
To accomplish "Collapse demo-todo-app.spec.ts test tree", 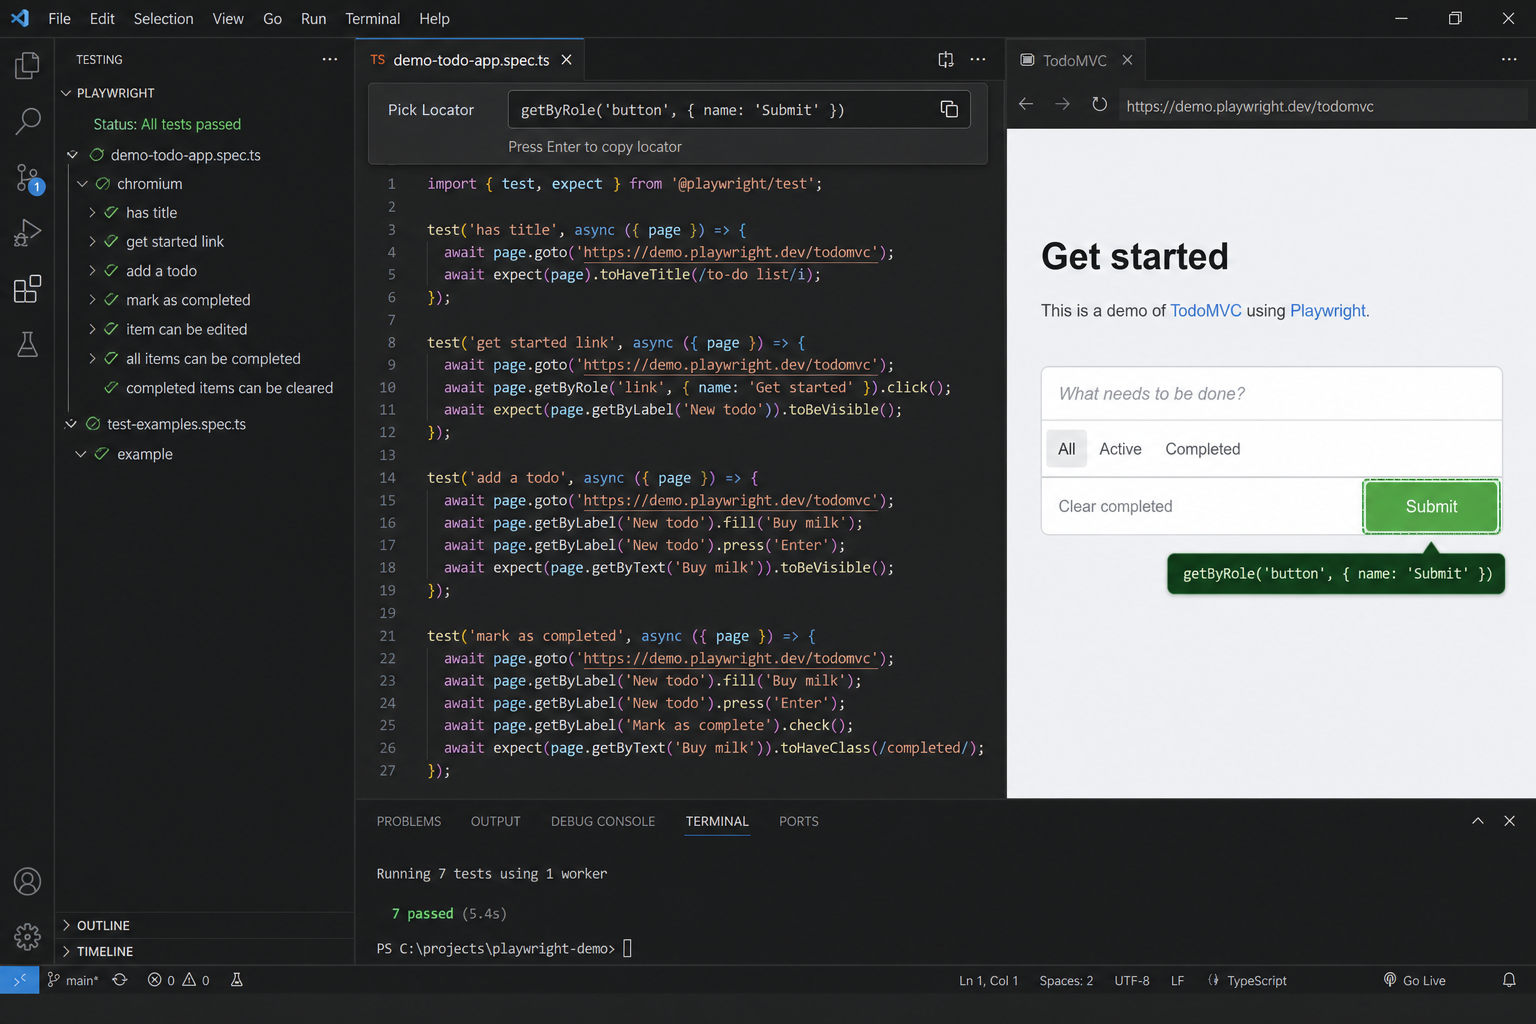I will point(72,155).
